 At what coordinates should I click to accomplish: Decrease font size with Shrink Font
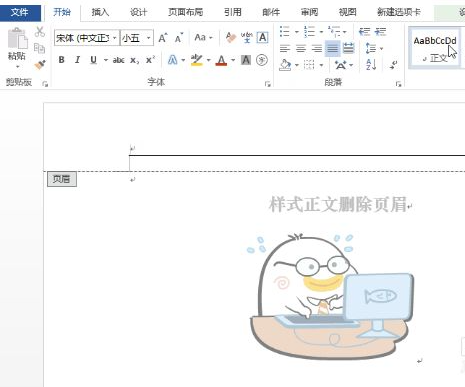pyautogui.click(x=179, y=38)
